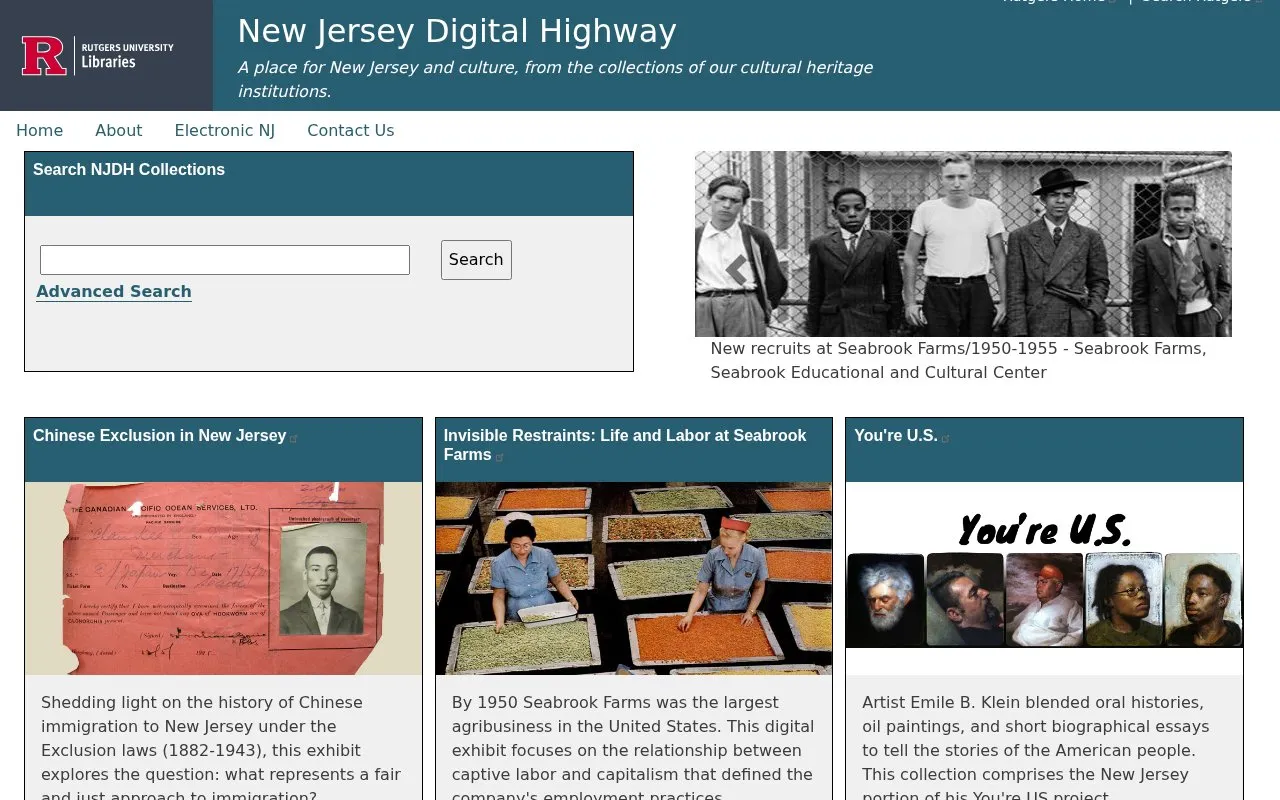
Task: Click the Rutgers University Libraries logo
Action: click(x=98, y=56)
